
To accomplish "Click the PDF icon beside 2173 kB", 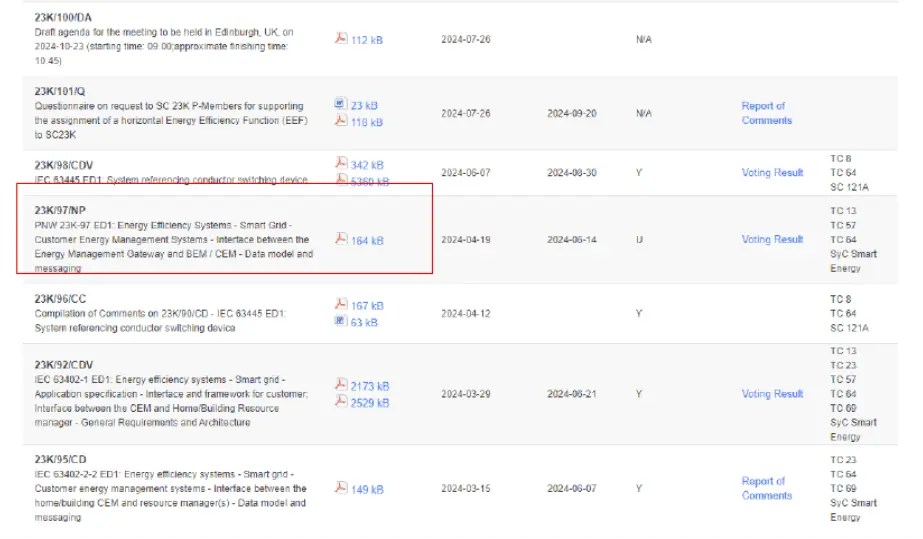I will (x=340, y=385).
